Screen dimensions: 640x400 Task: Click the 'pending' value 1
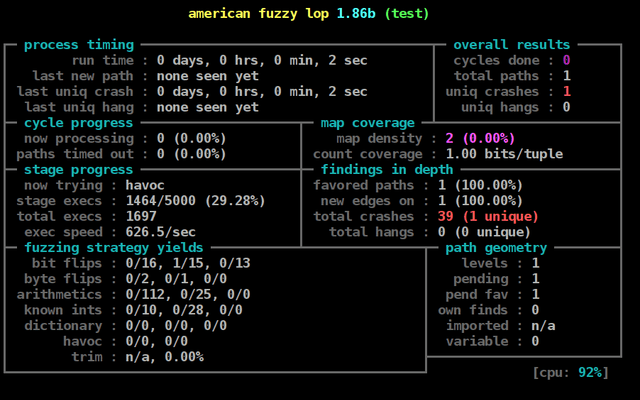(536, 279)
